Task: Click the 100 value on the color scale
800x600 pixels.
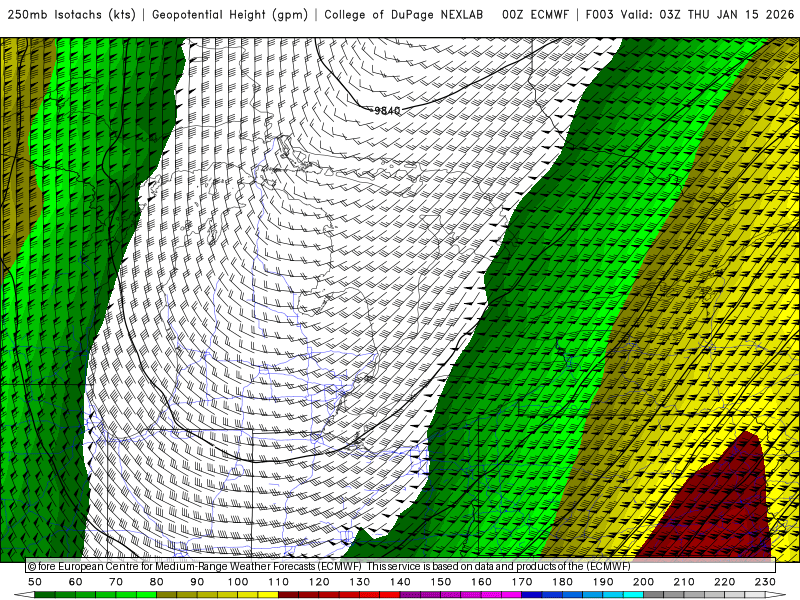Action: click(x=237, y=582)
